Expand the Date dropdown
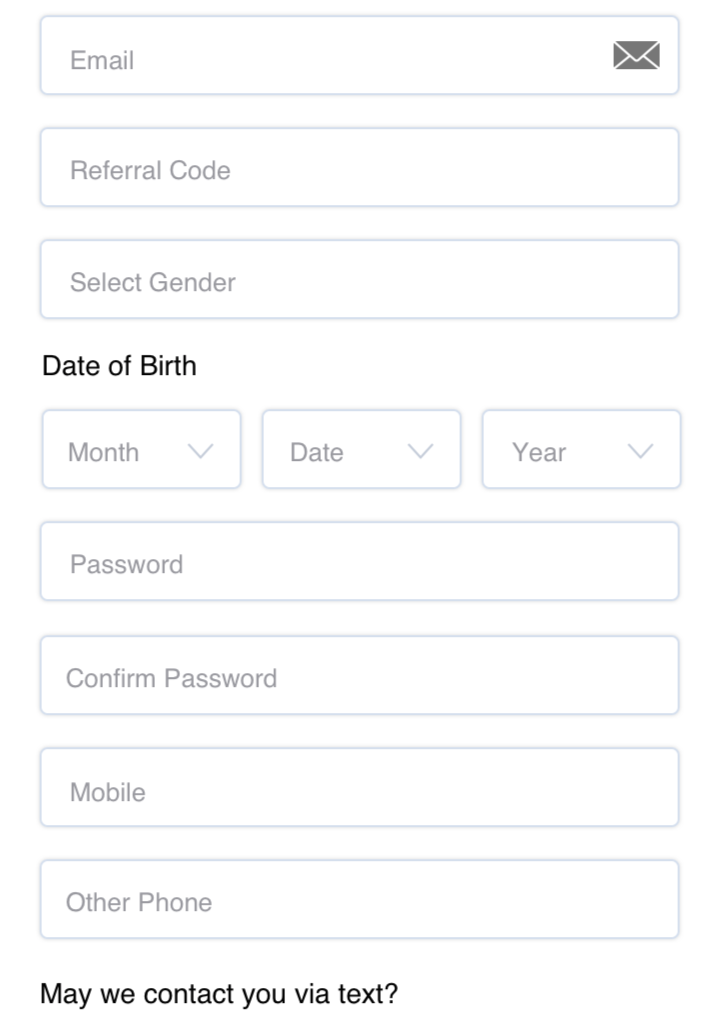The width and height of the screenshot is (714, 1018). [x=362, y=449]
